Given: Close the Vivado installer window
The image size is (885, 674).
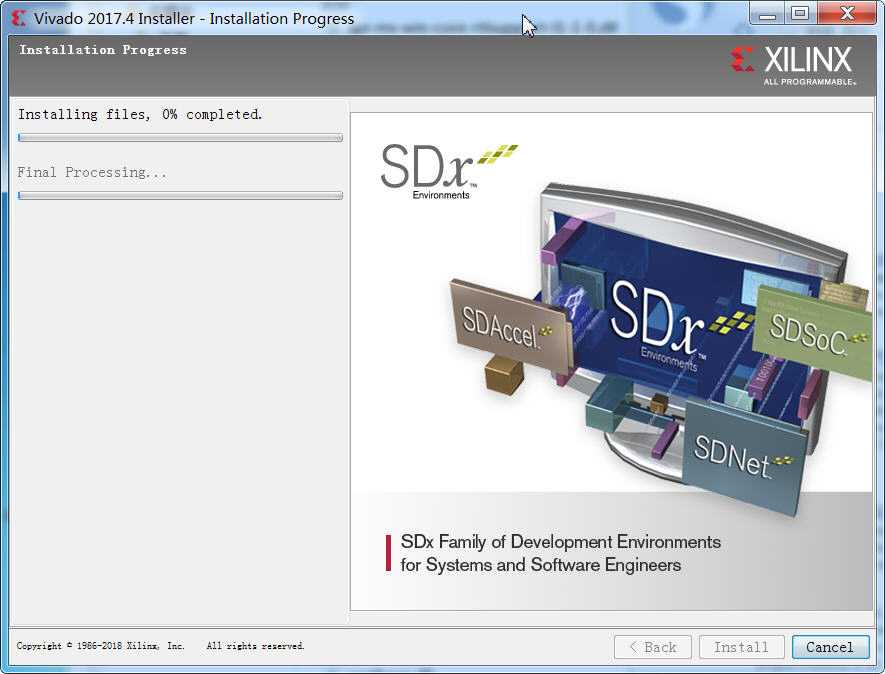Looking at the screenshot, I should tap(847, 14).
